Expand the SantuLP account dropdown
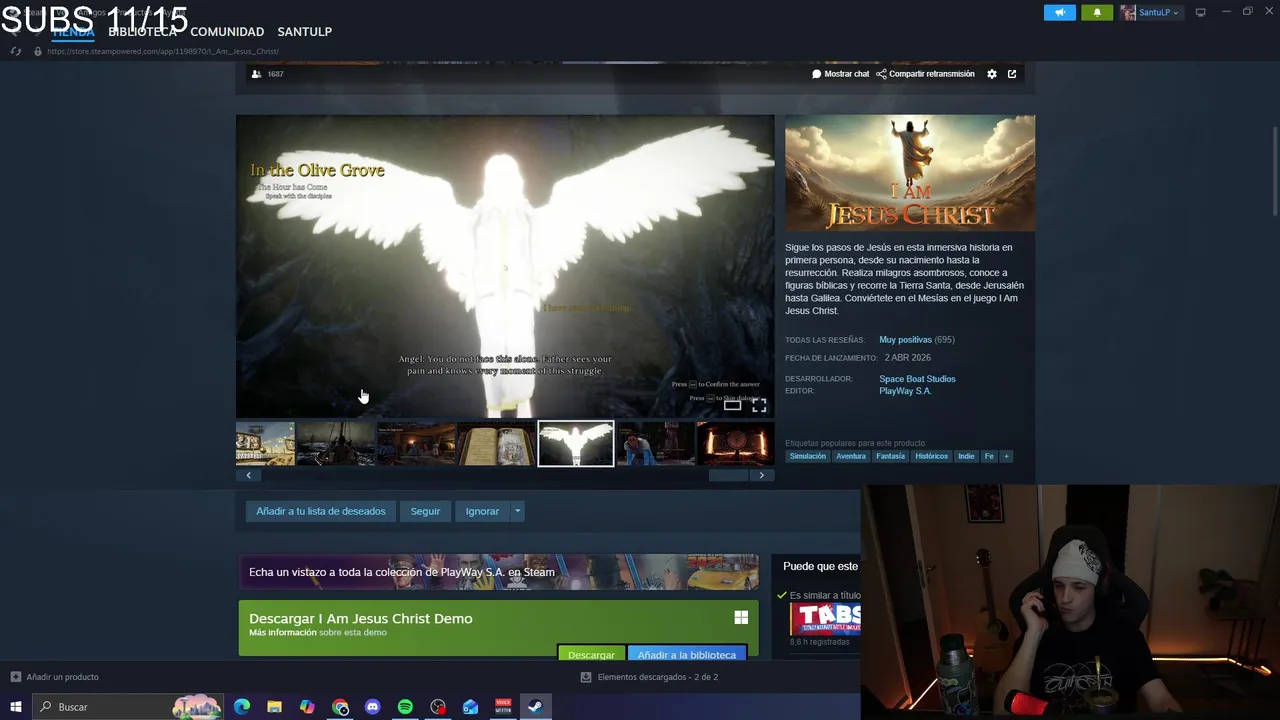Screen dimensions: 1280x720 point(1151,12)
